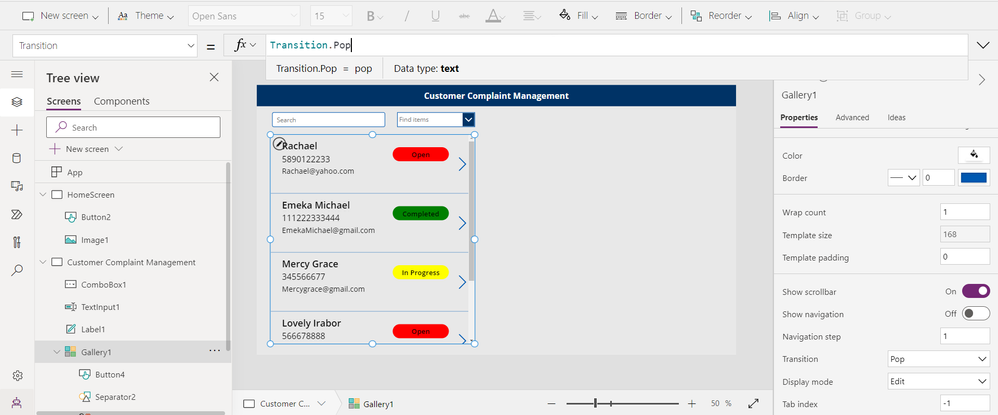Switch to the Components tab
The image size is (998, 415).
tap(122, 101)
